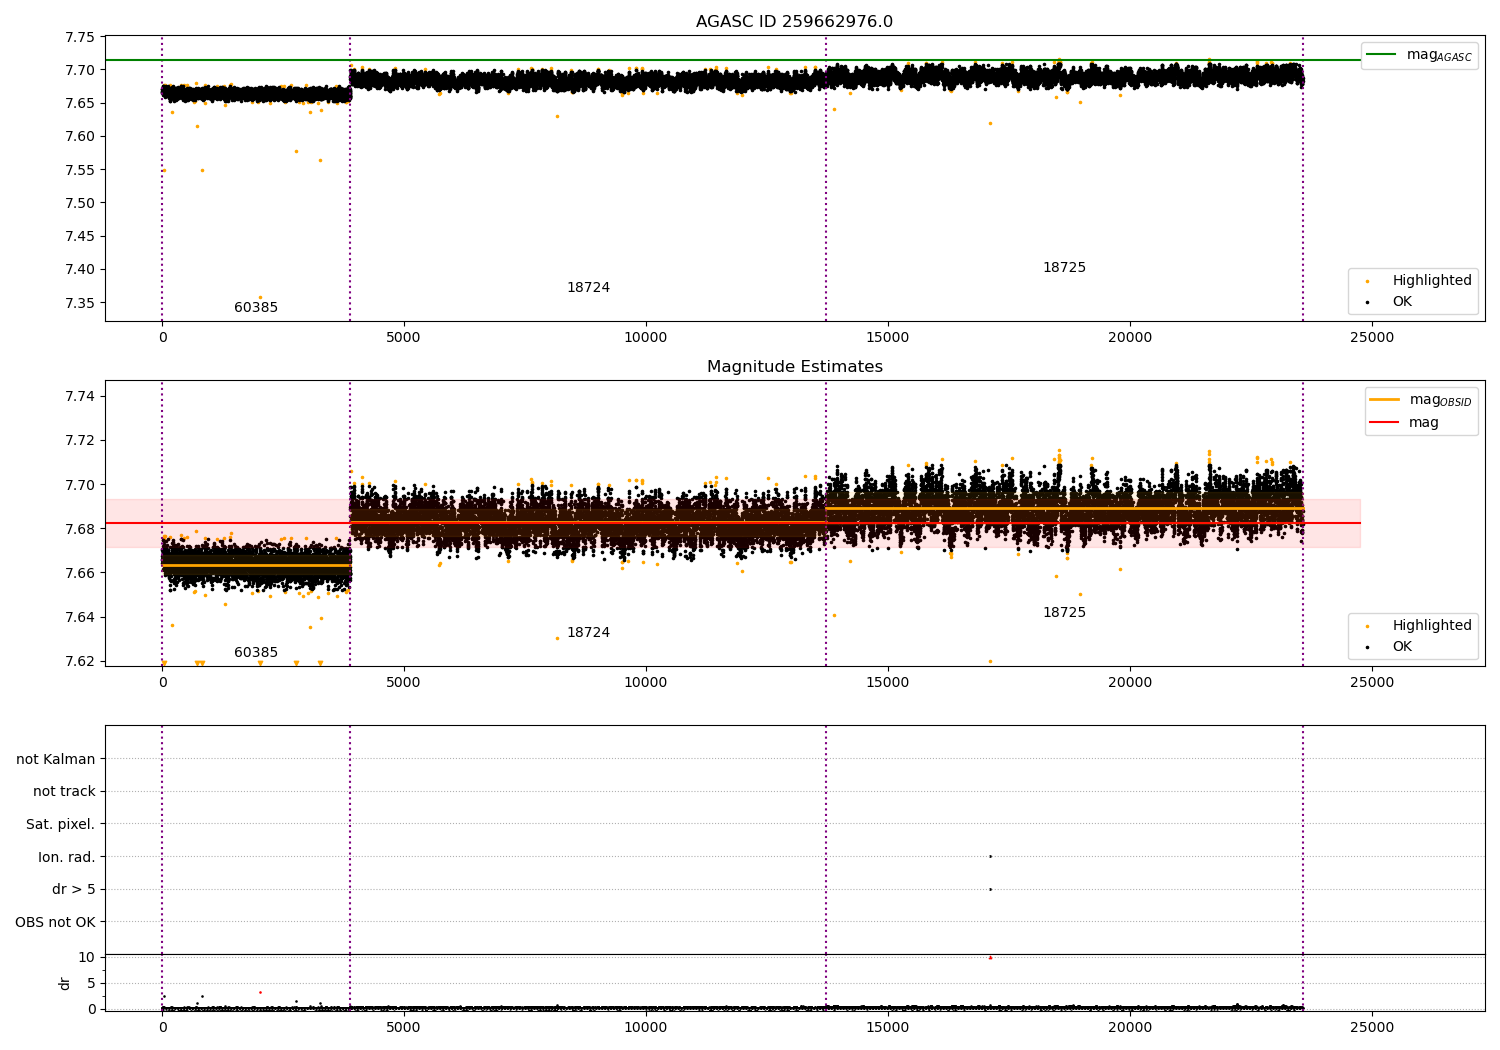
Task: Click the 18725 label in Magnitude Estimates plot
Action: (x=1064, y=613)
